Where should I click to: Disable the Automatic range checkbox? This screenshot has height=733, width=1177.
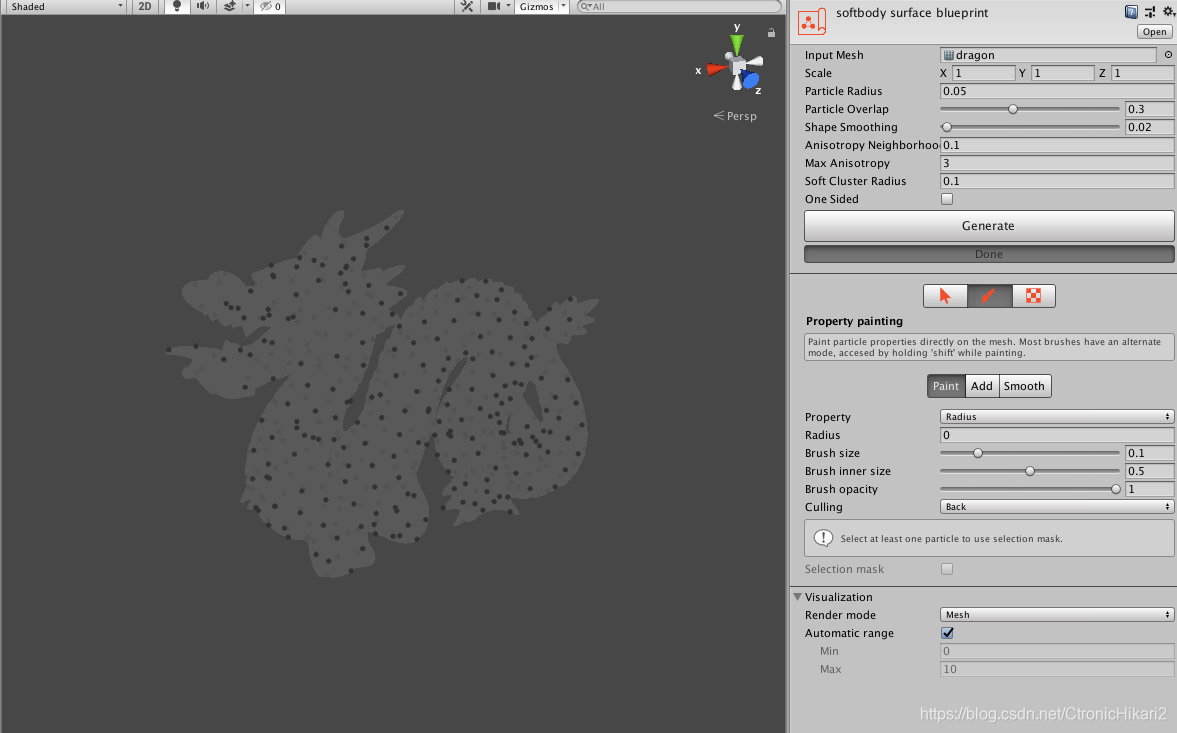click(x=947, y=633)
